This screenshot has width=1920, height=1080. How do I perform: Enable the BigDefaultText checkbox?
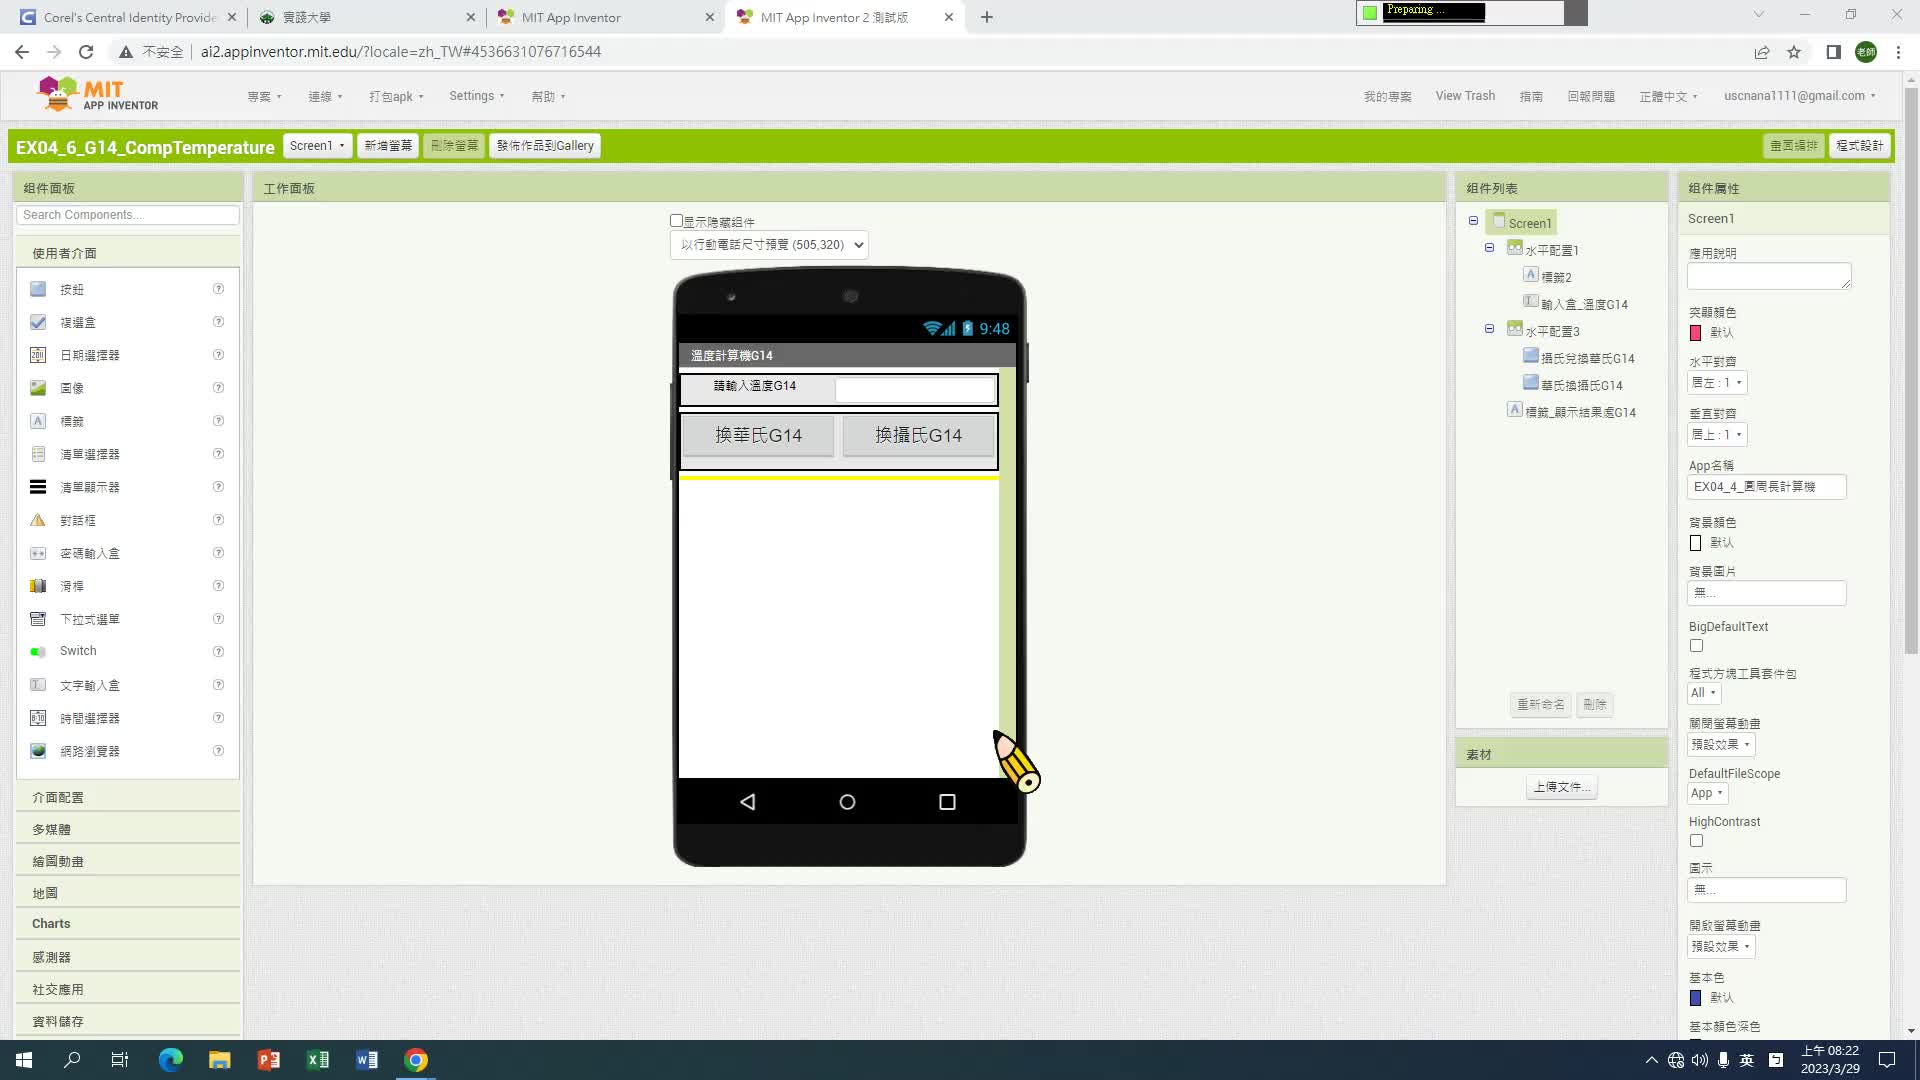click(1696, 646)
